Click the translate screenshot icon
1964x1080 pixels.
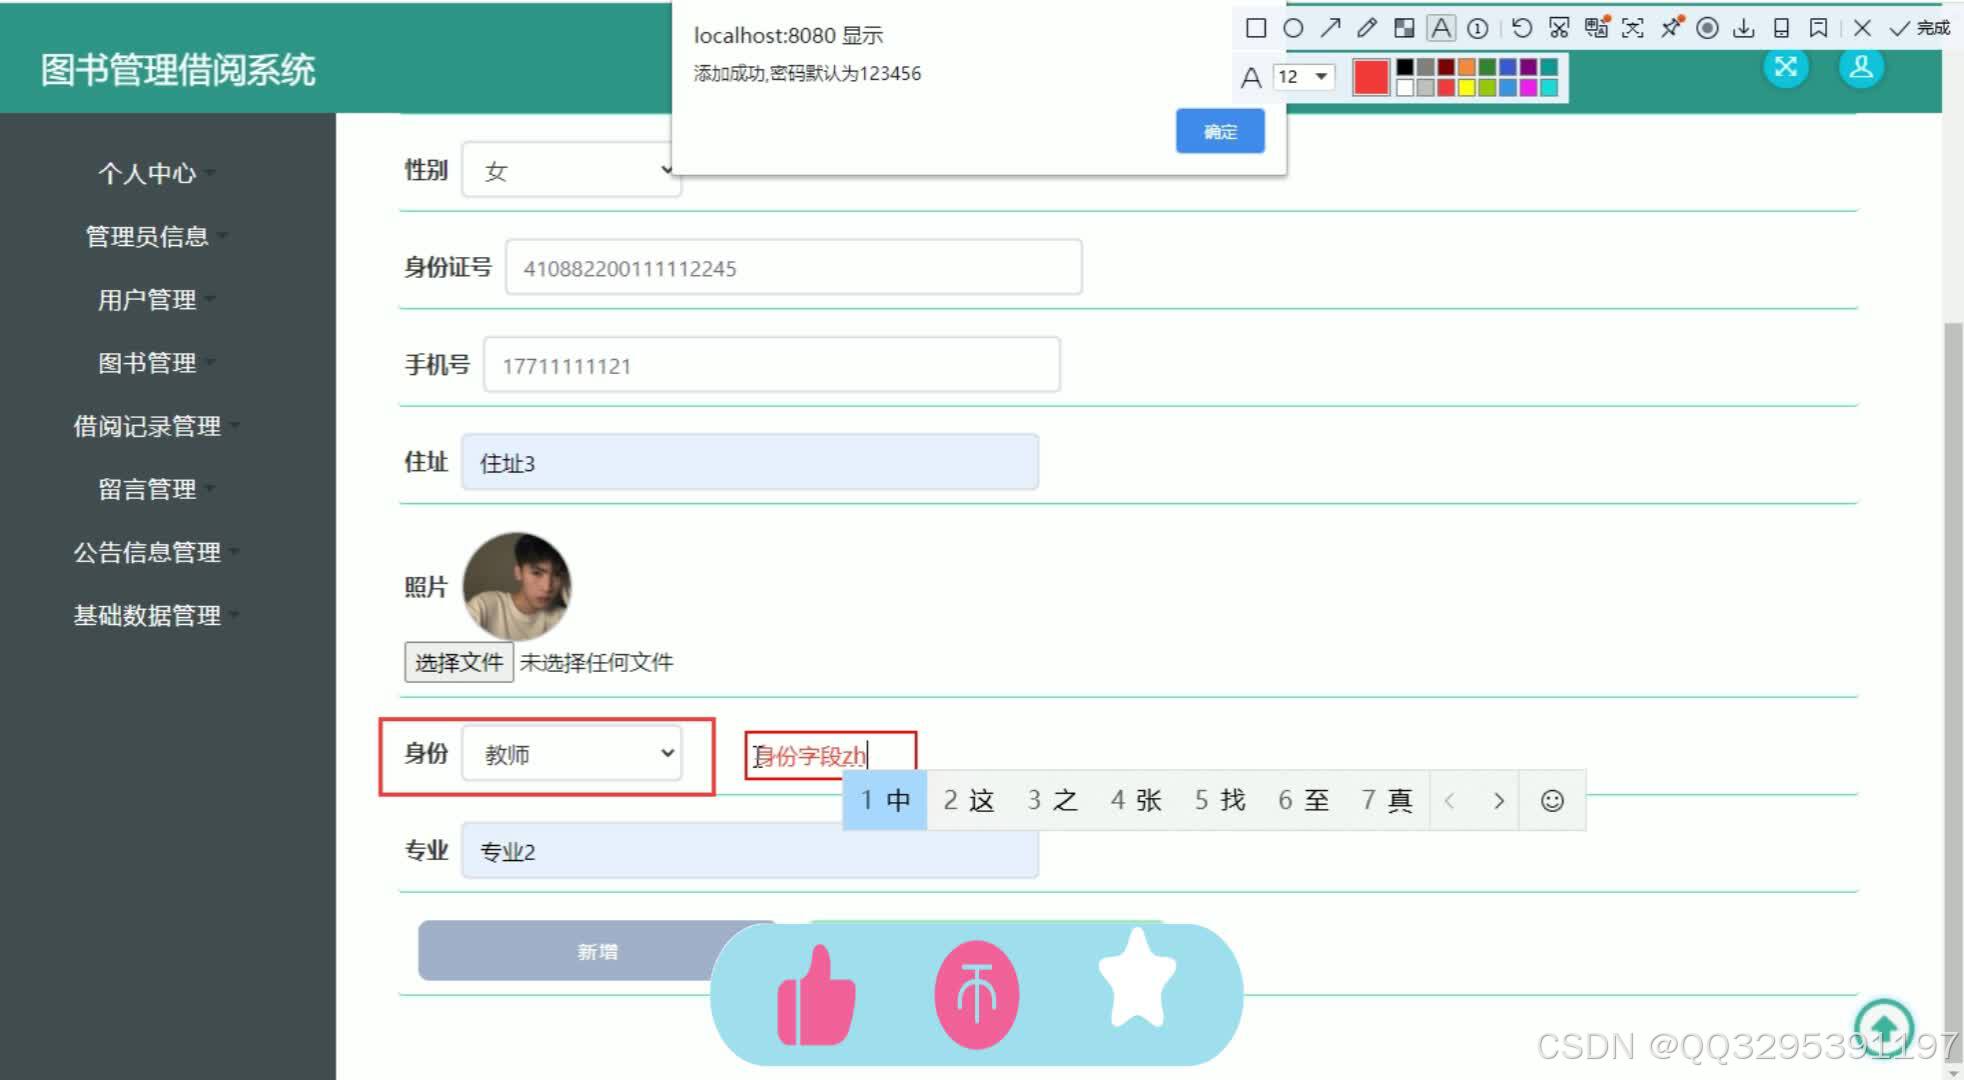click(1597, 27)
